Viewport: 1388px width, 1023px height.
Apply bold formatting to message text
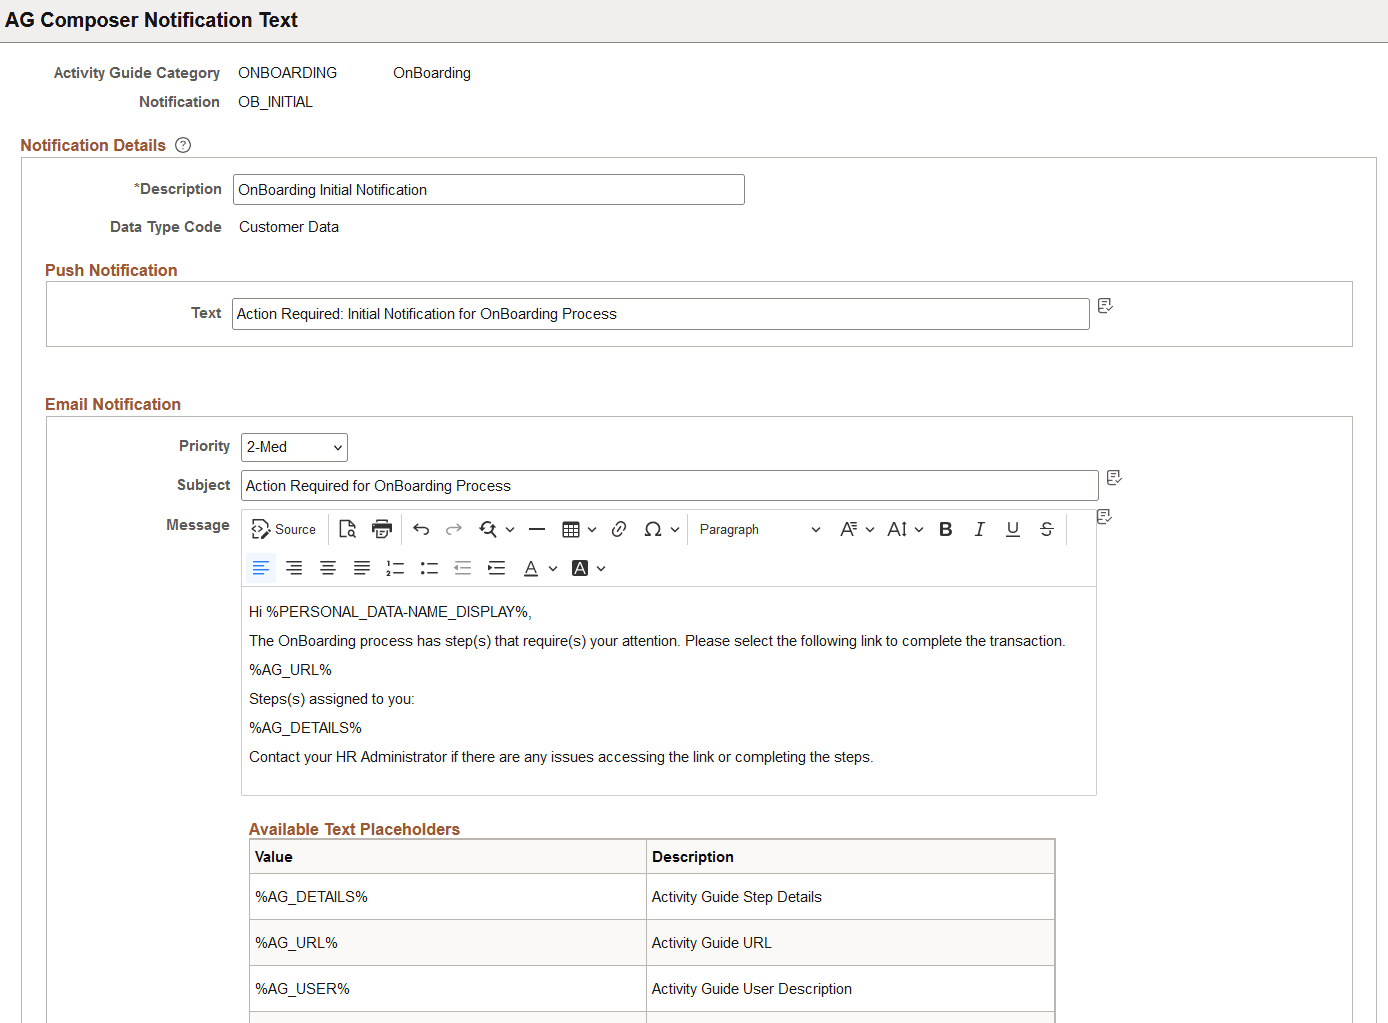[945, 529]
